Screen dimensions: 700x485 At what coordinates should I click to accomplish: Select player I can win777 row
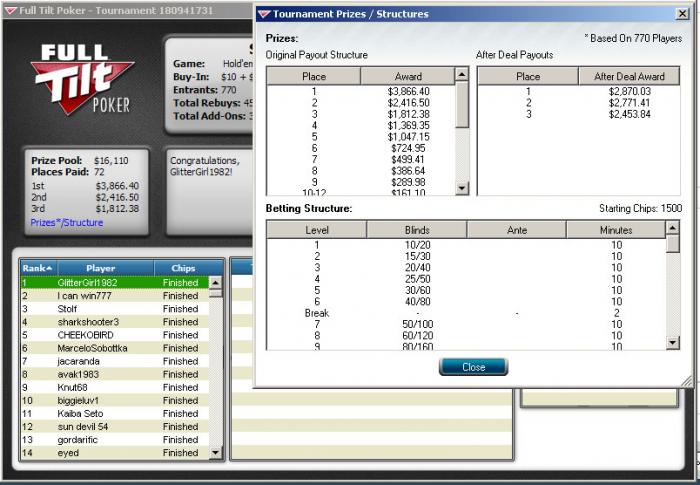(x=115, y=296)
